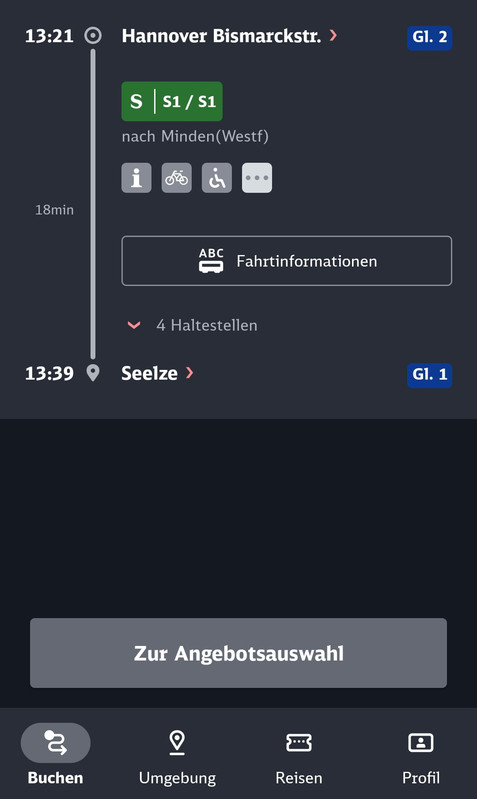The image size is (477, 799).
Task: Tap the Gl. 2 platform badge
Action: (x=430, y=37)
